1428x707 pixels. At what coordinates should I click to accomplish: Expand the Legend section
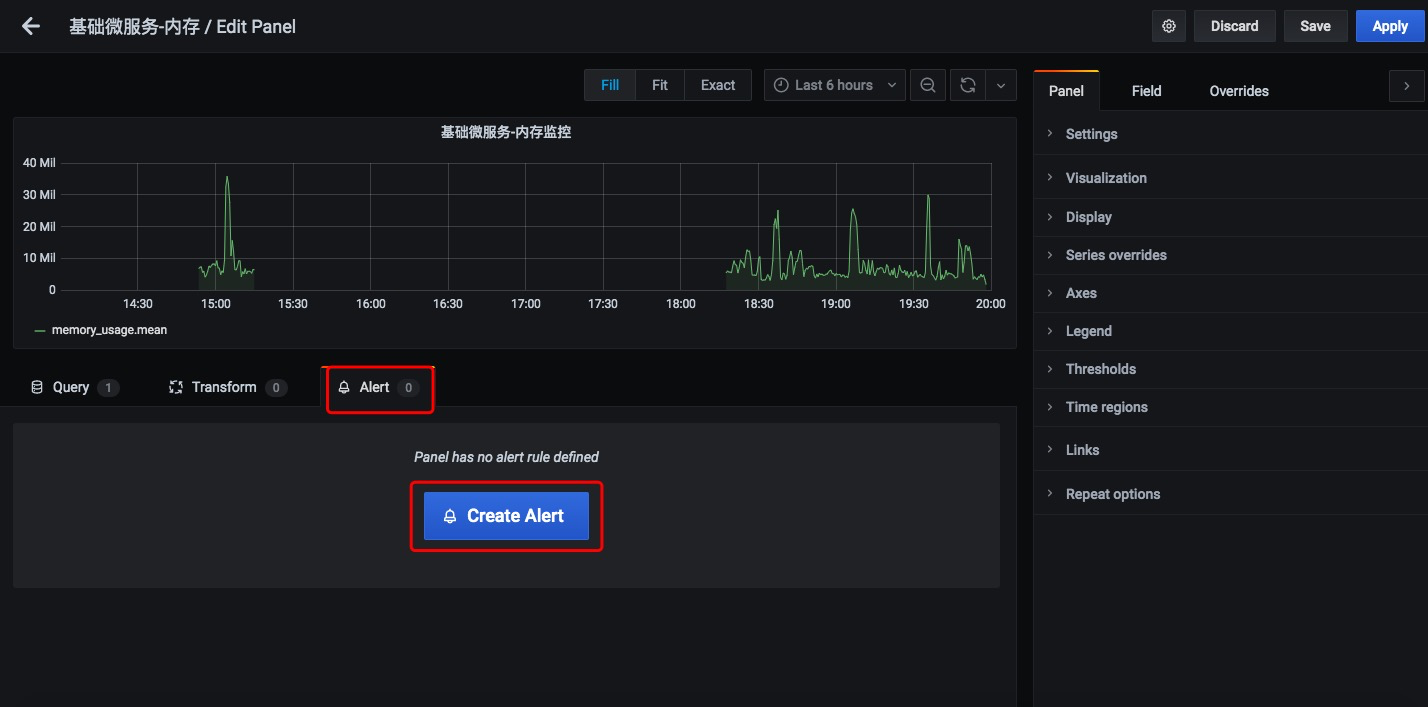click(1231, 331)
